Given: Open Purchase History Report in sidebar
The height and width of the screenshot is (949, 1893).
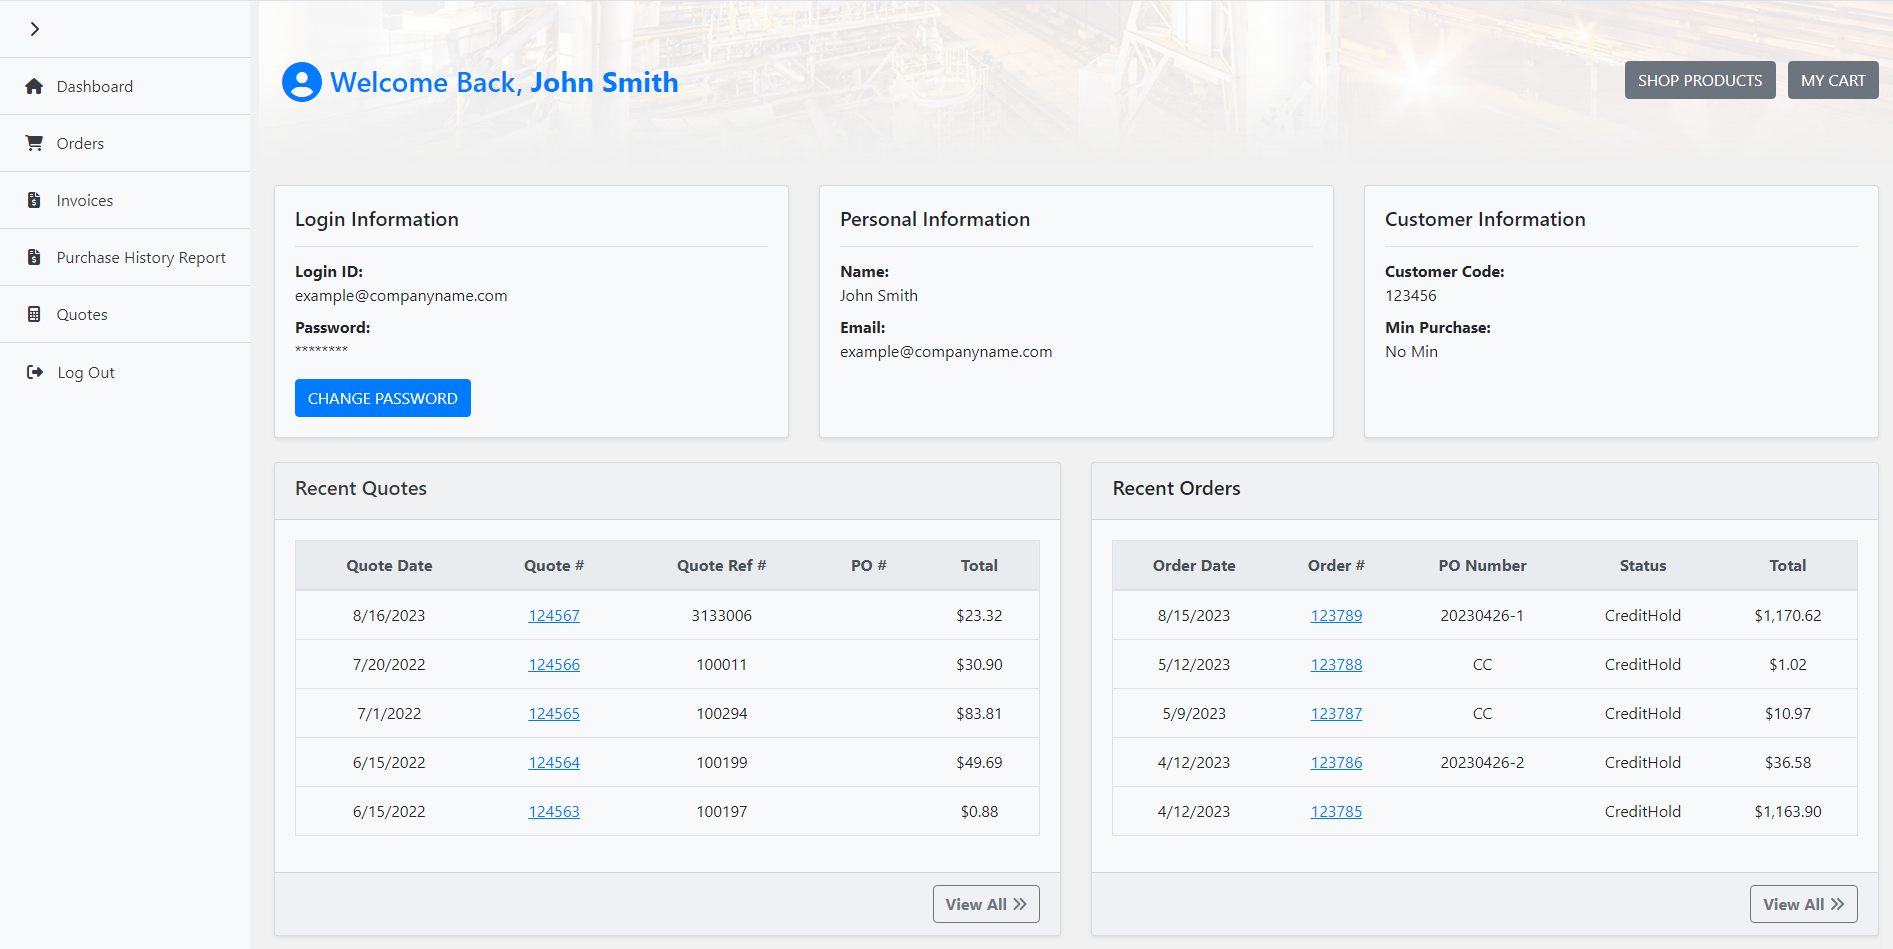Looking at the screenshot, I should (x=141, y=257).
